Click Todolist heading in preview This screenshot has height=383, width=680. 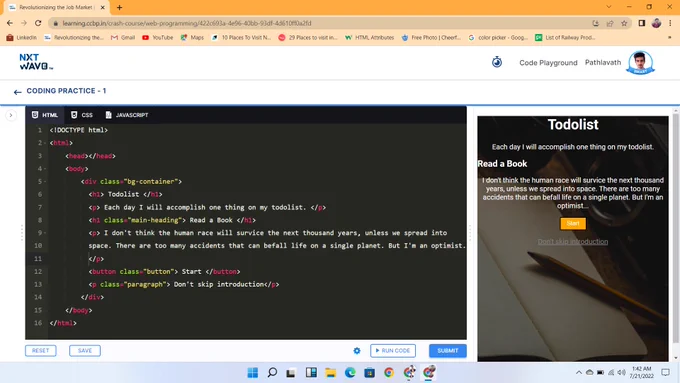point(573,124)
